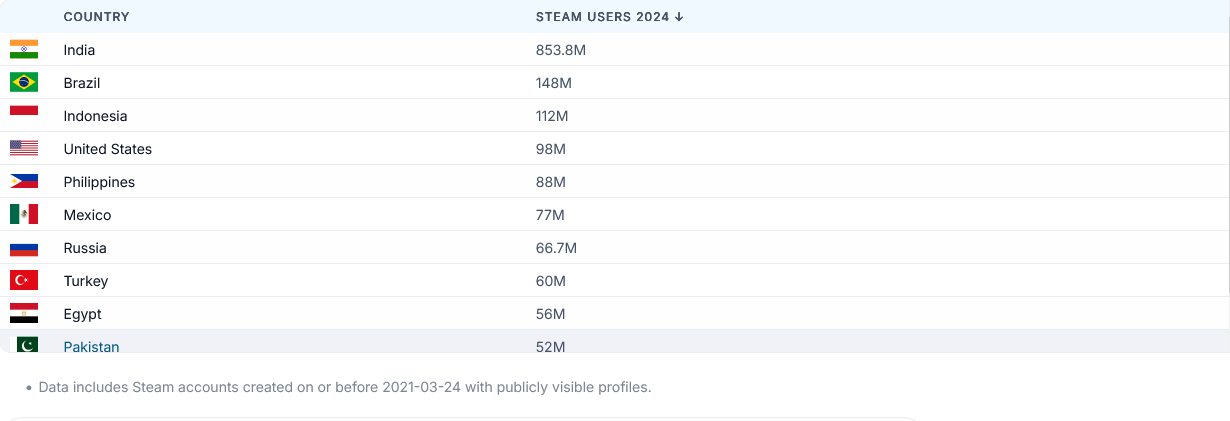Image resolution: width=1230 pixels, height=421 pixels.
Task: Click the Philippines flag icon
Action: click(x=24, y=182)
